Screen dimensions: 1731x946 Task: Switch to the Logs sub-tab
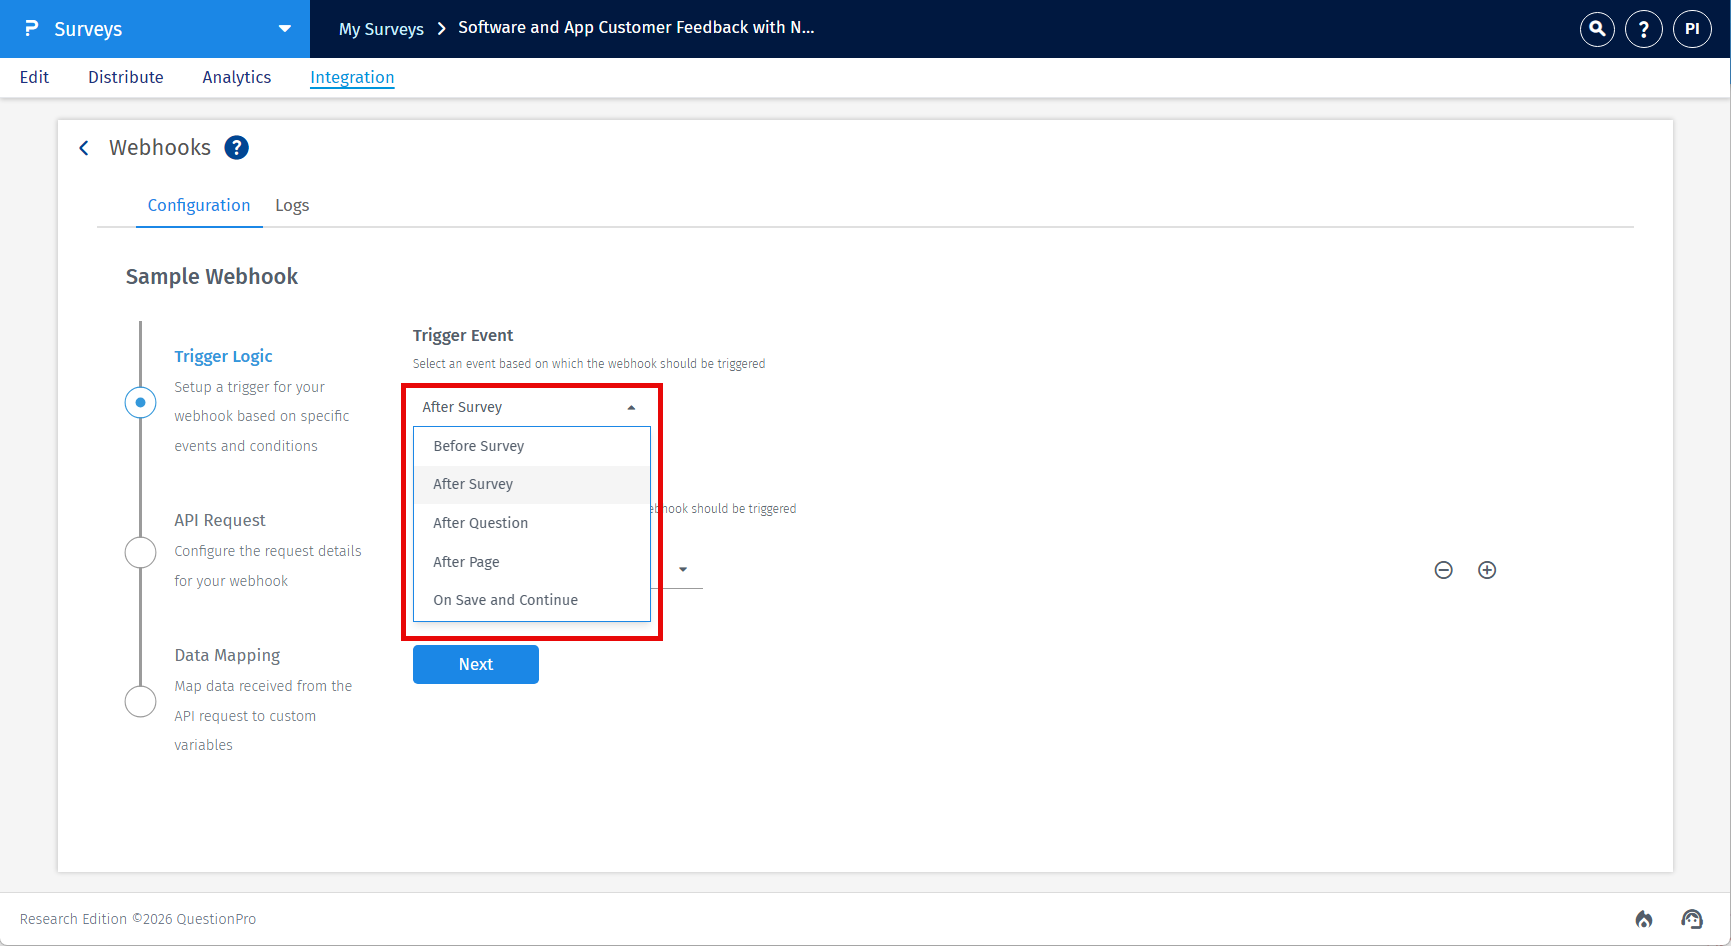[x=292, y=205]
